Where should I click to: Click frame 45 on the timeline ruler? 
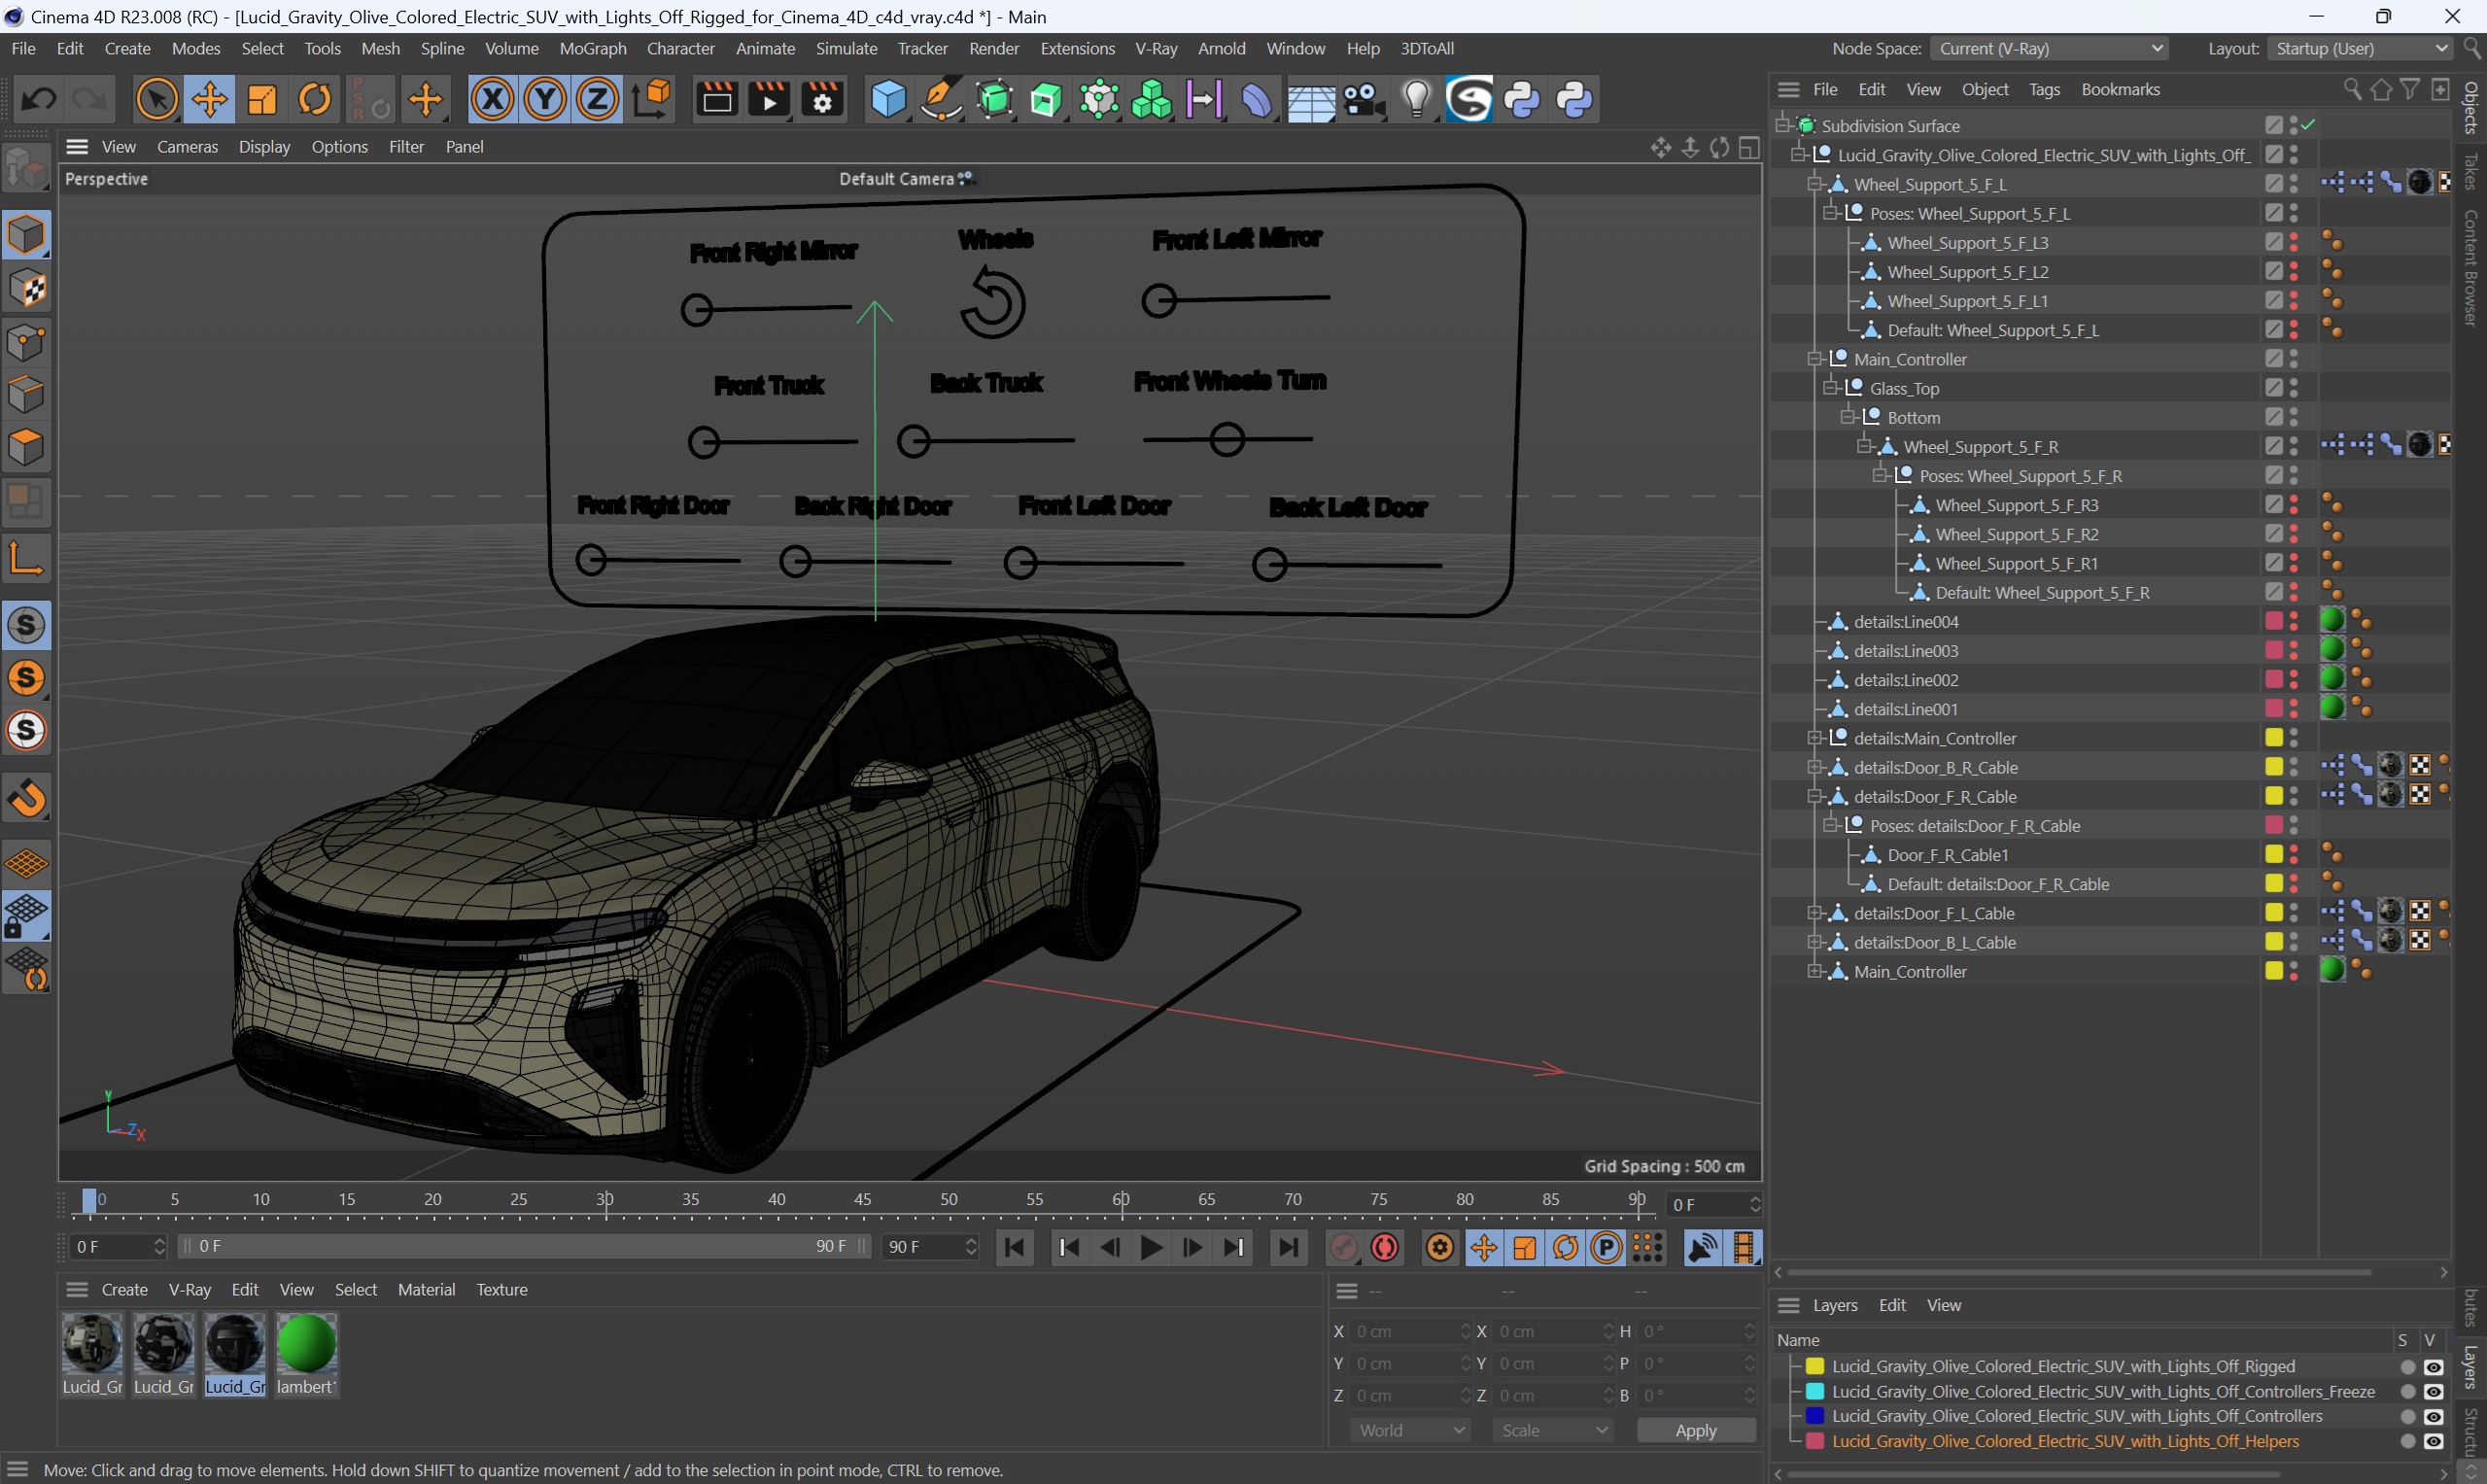(x=862, y=1200)
